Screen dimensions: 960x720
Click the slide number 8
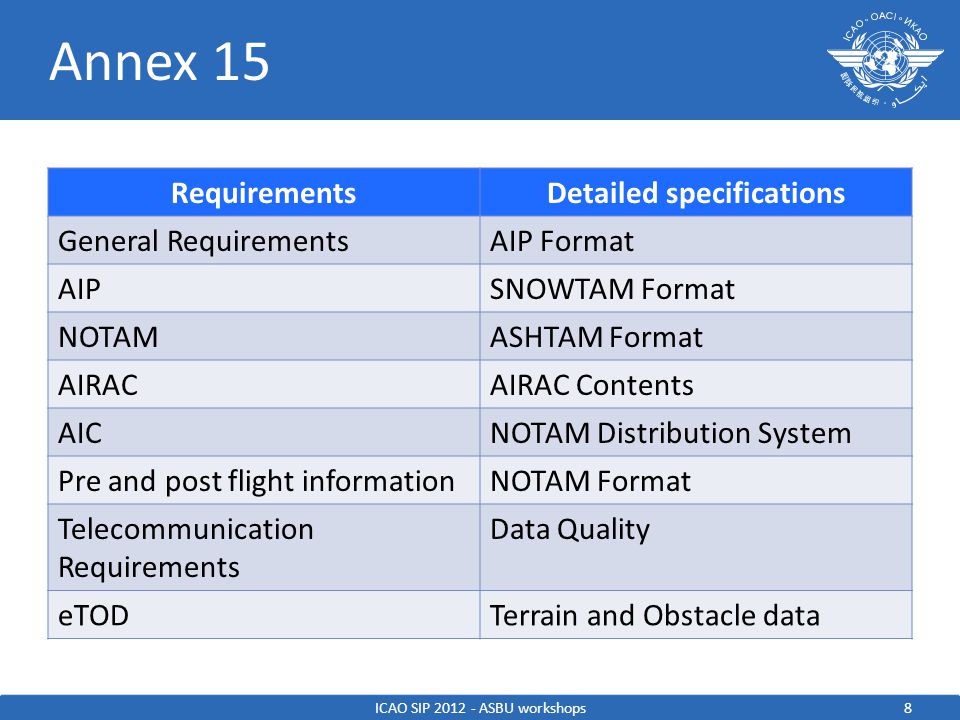pyautogui.click(x=907, y=708)
